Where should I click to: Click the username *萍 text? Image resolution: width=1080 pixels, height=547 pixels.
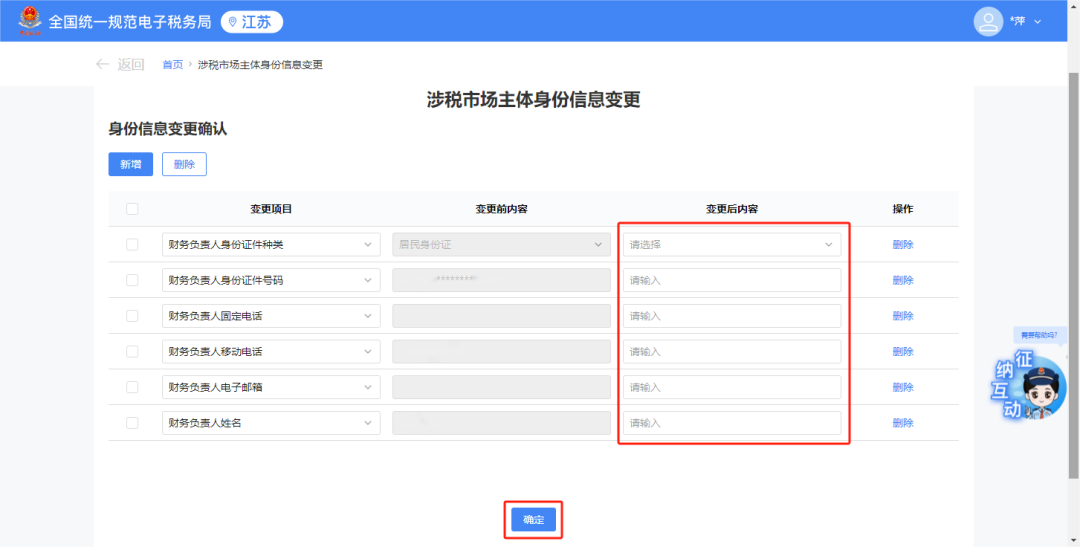pyautogui.click(x=1017, y=21)
